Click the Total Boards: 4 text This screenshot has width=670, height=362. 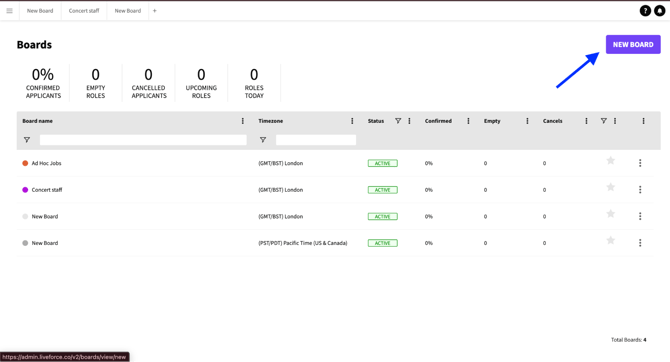pyautogui.click(x=629, y=340)
